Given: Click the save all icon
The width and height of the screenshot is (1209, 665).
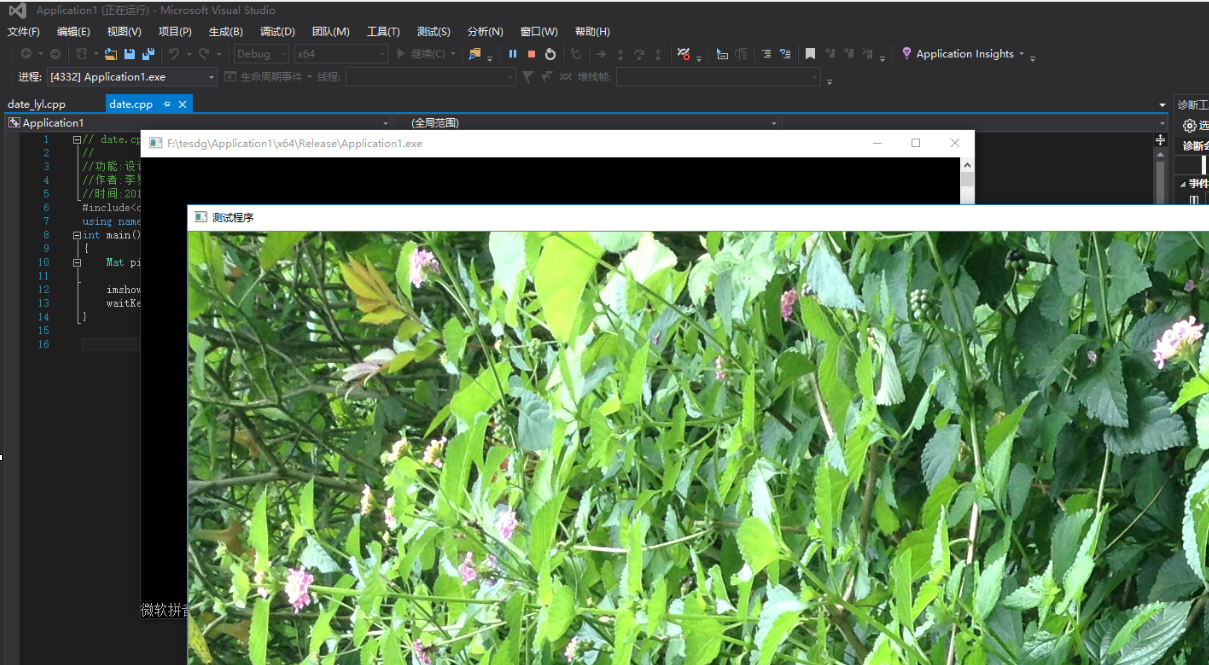Looking at the screenshot, I should click(148, 54).
